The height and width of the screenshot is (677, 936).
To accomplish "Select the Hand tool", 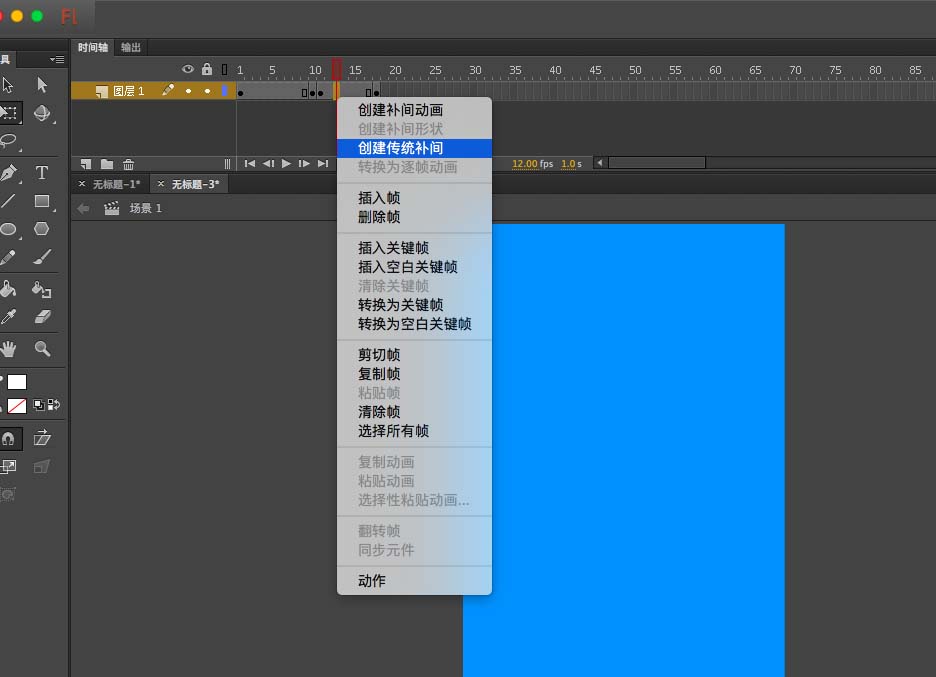I will [x=8, y=349].
